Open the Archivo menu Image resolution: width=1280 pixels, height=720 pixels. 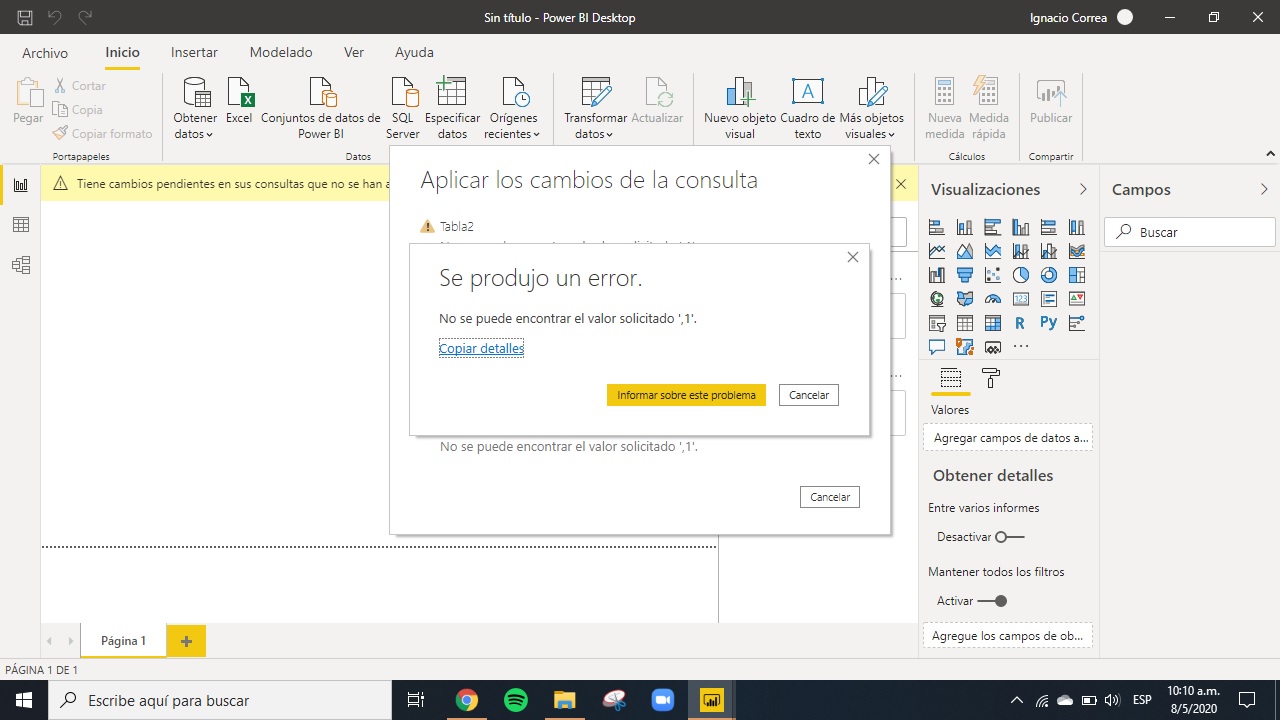coord(45,53)
